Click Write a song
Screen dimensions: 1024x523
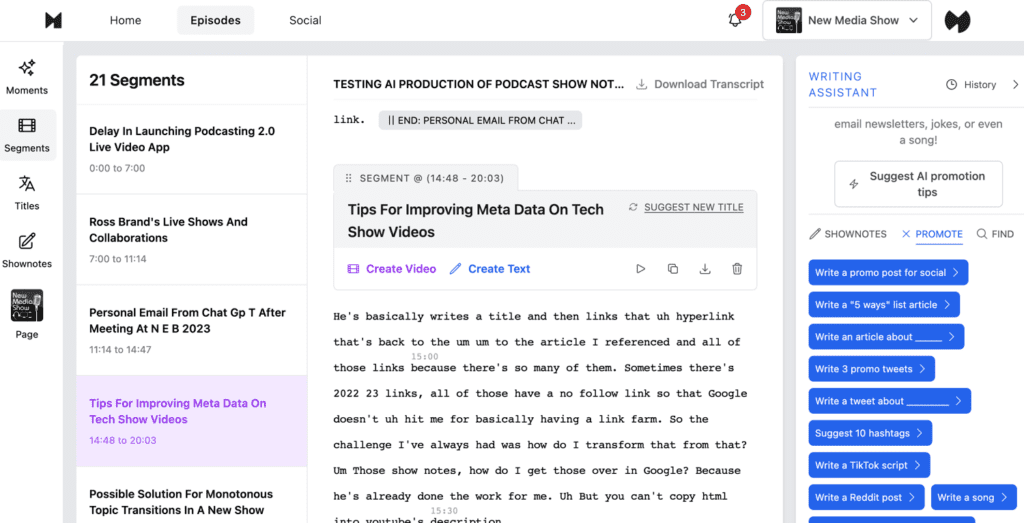click(974, 497)
